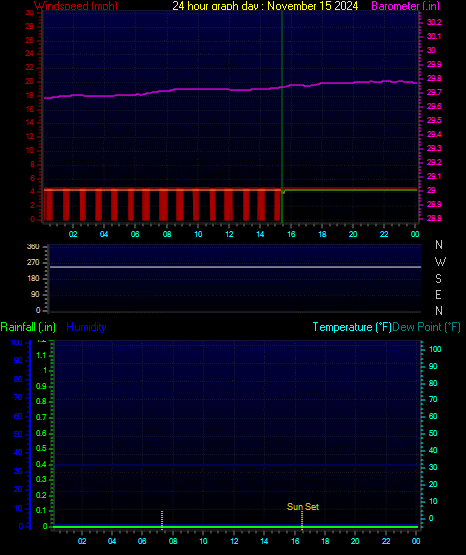Click the dark blue humidity line
Viewport: 466px width, 555px height.
[235, 465]
